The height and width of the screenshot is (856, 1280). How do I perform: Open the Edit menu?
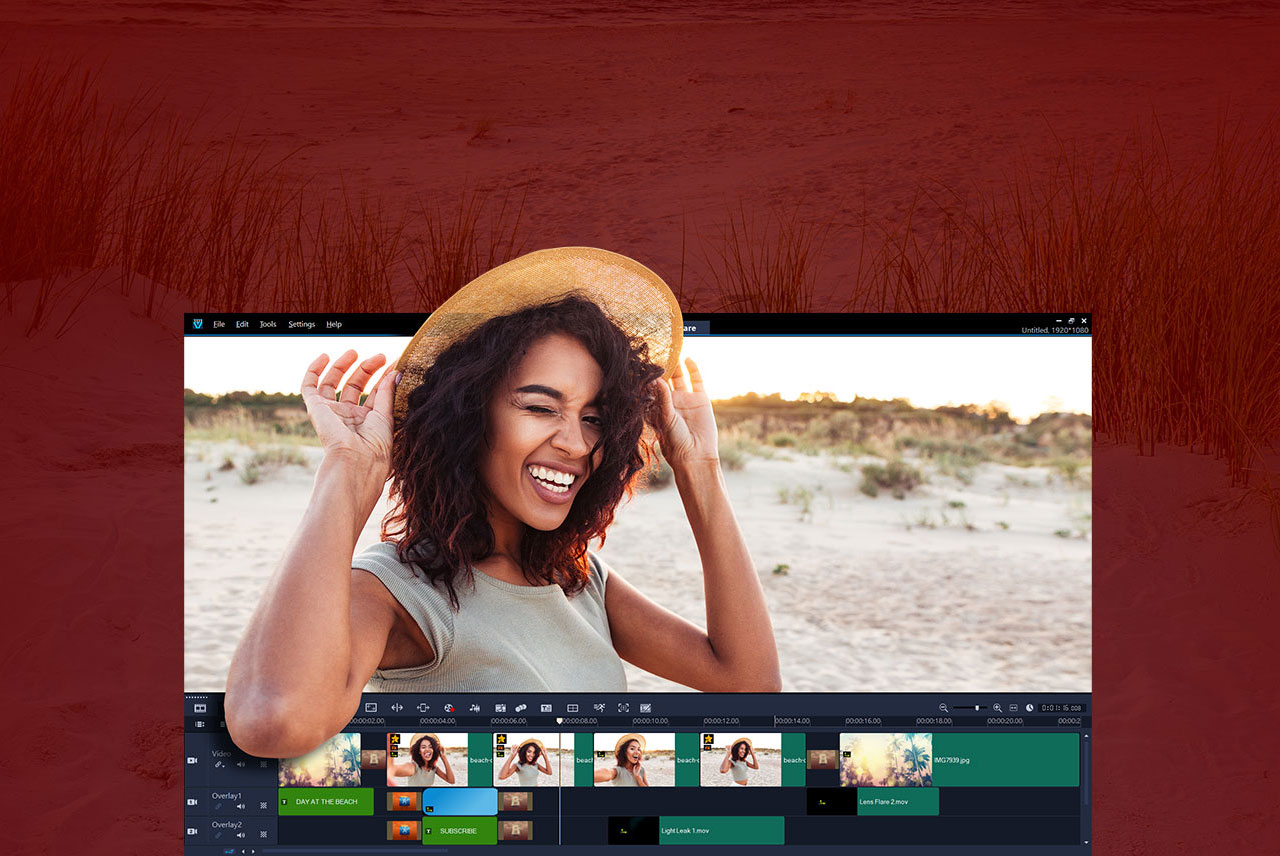pos(242,324)
